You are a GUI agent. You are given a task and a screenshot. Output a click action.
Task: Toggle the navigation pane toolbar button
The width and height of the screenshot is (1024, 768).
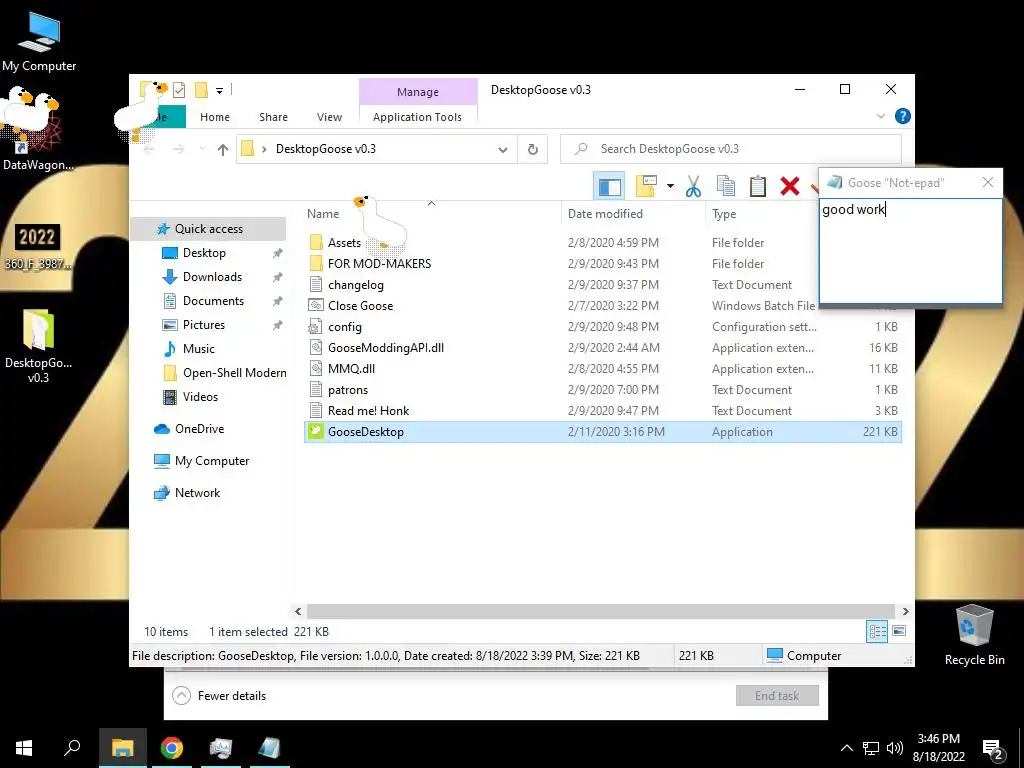point(609,187)
